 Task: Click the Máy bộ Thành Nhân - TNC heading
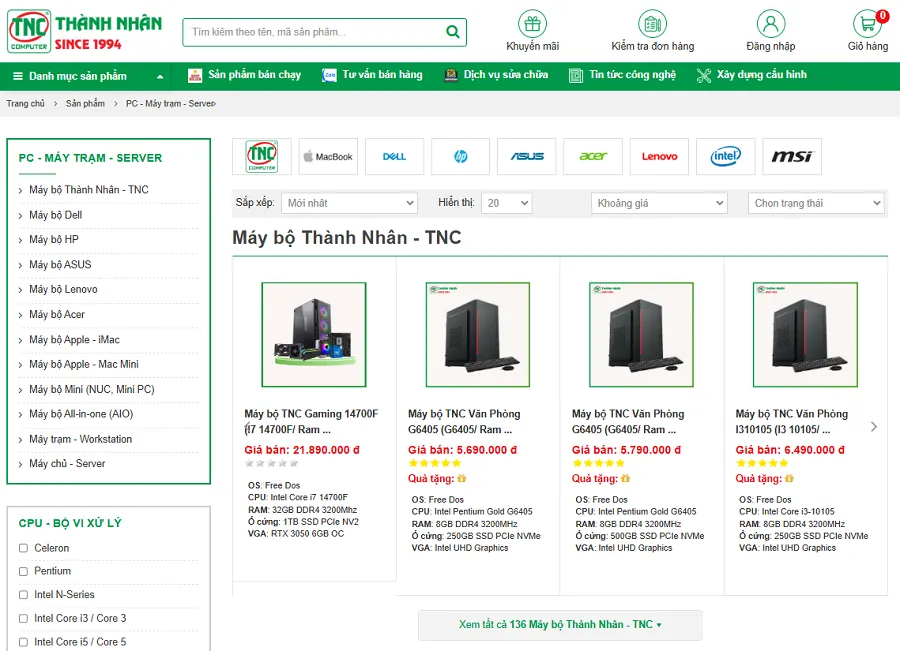point(347,238)
